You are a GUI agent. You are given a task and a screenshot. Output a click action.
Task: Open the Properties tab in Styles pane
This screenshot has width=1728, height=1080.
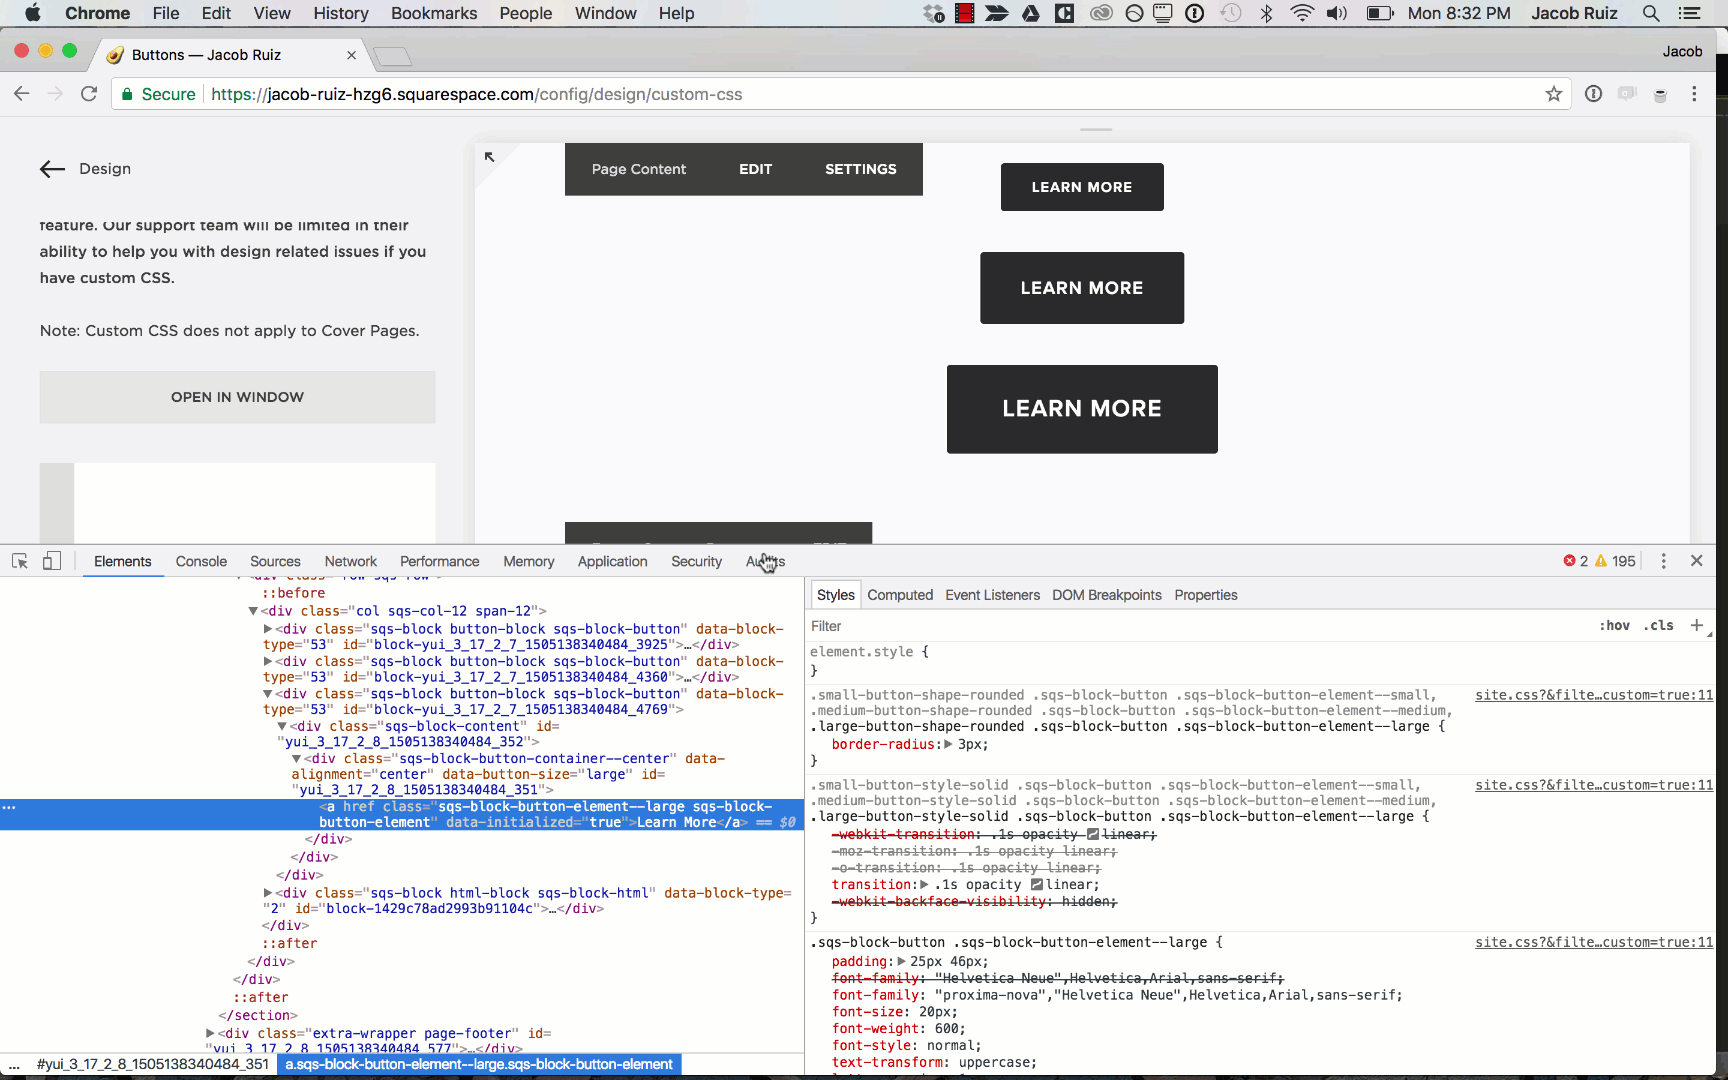pos(1206,595)
